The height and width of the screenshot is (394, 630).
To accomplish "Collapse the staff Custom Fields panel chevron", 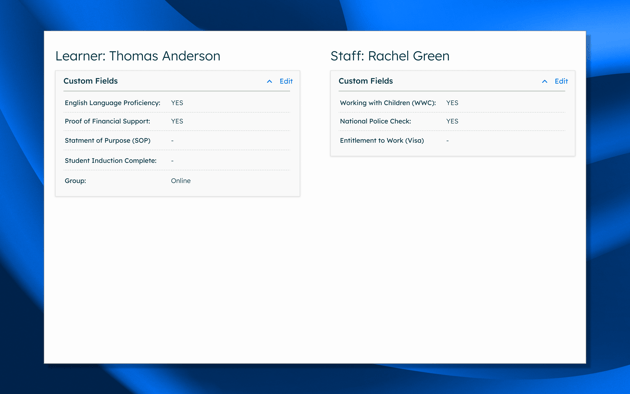I will click(544, 82).
